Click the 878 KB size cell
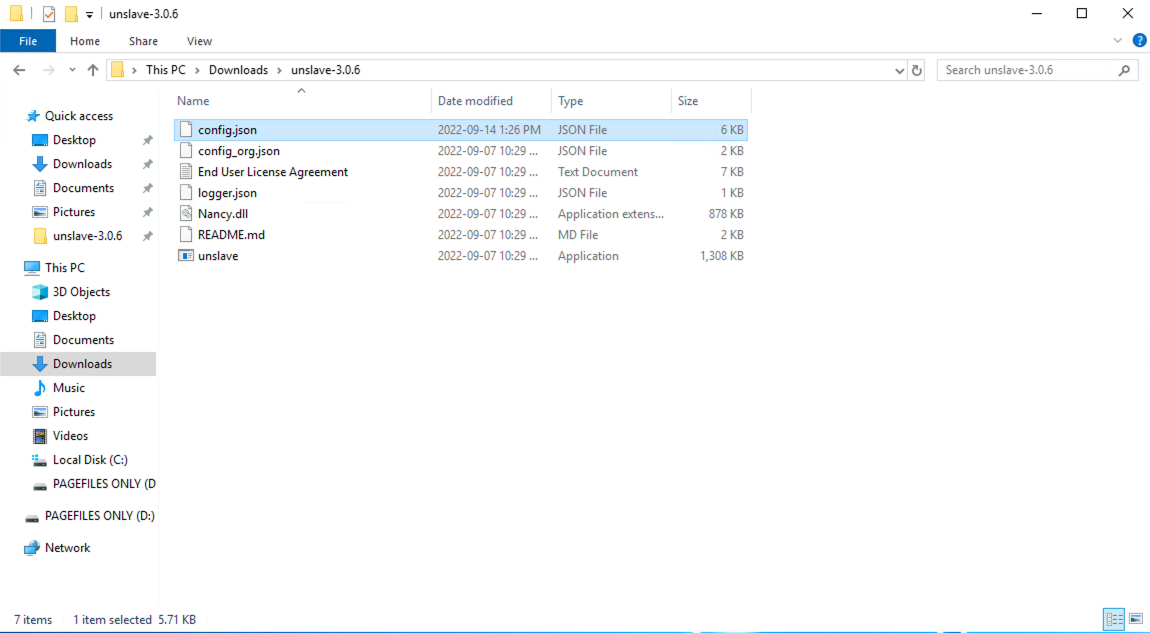Image resolution: width=1150 pixels, height=633 pixels. (726, 214)
